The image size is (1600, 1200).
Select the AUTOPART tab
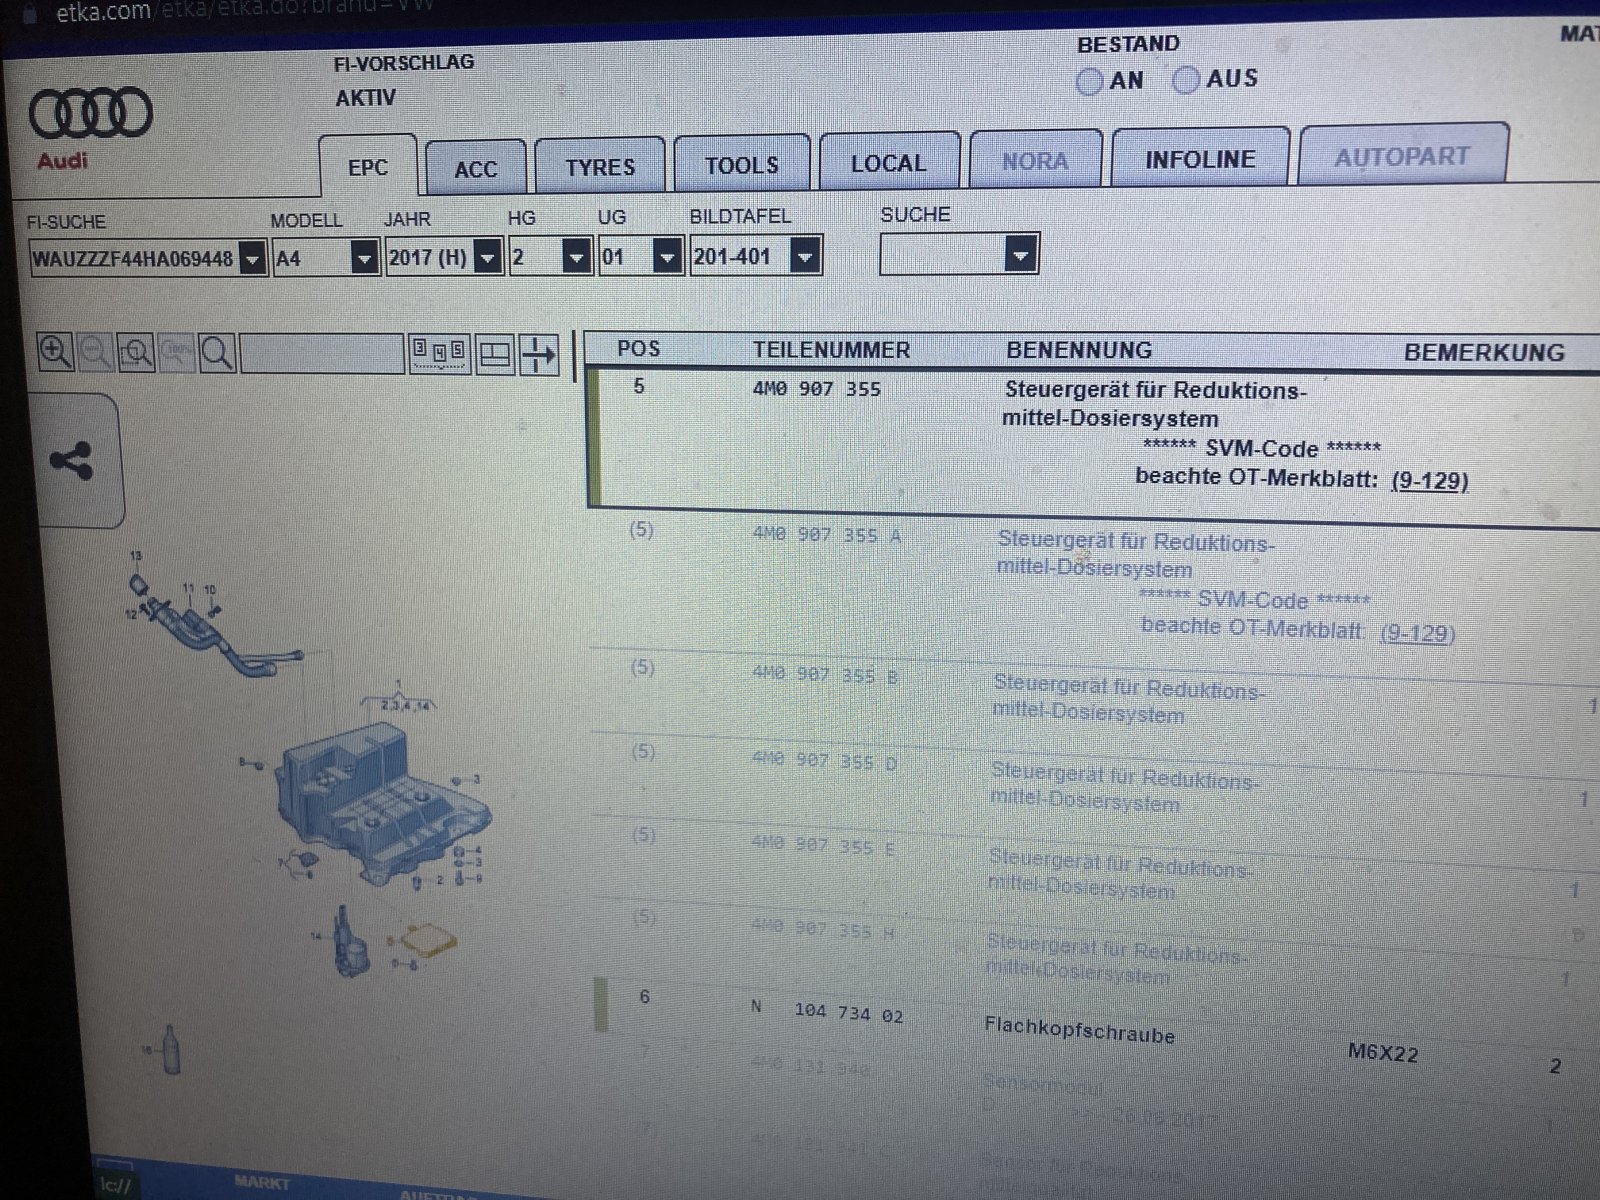tap(1402, 155)
